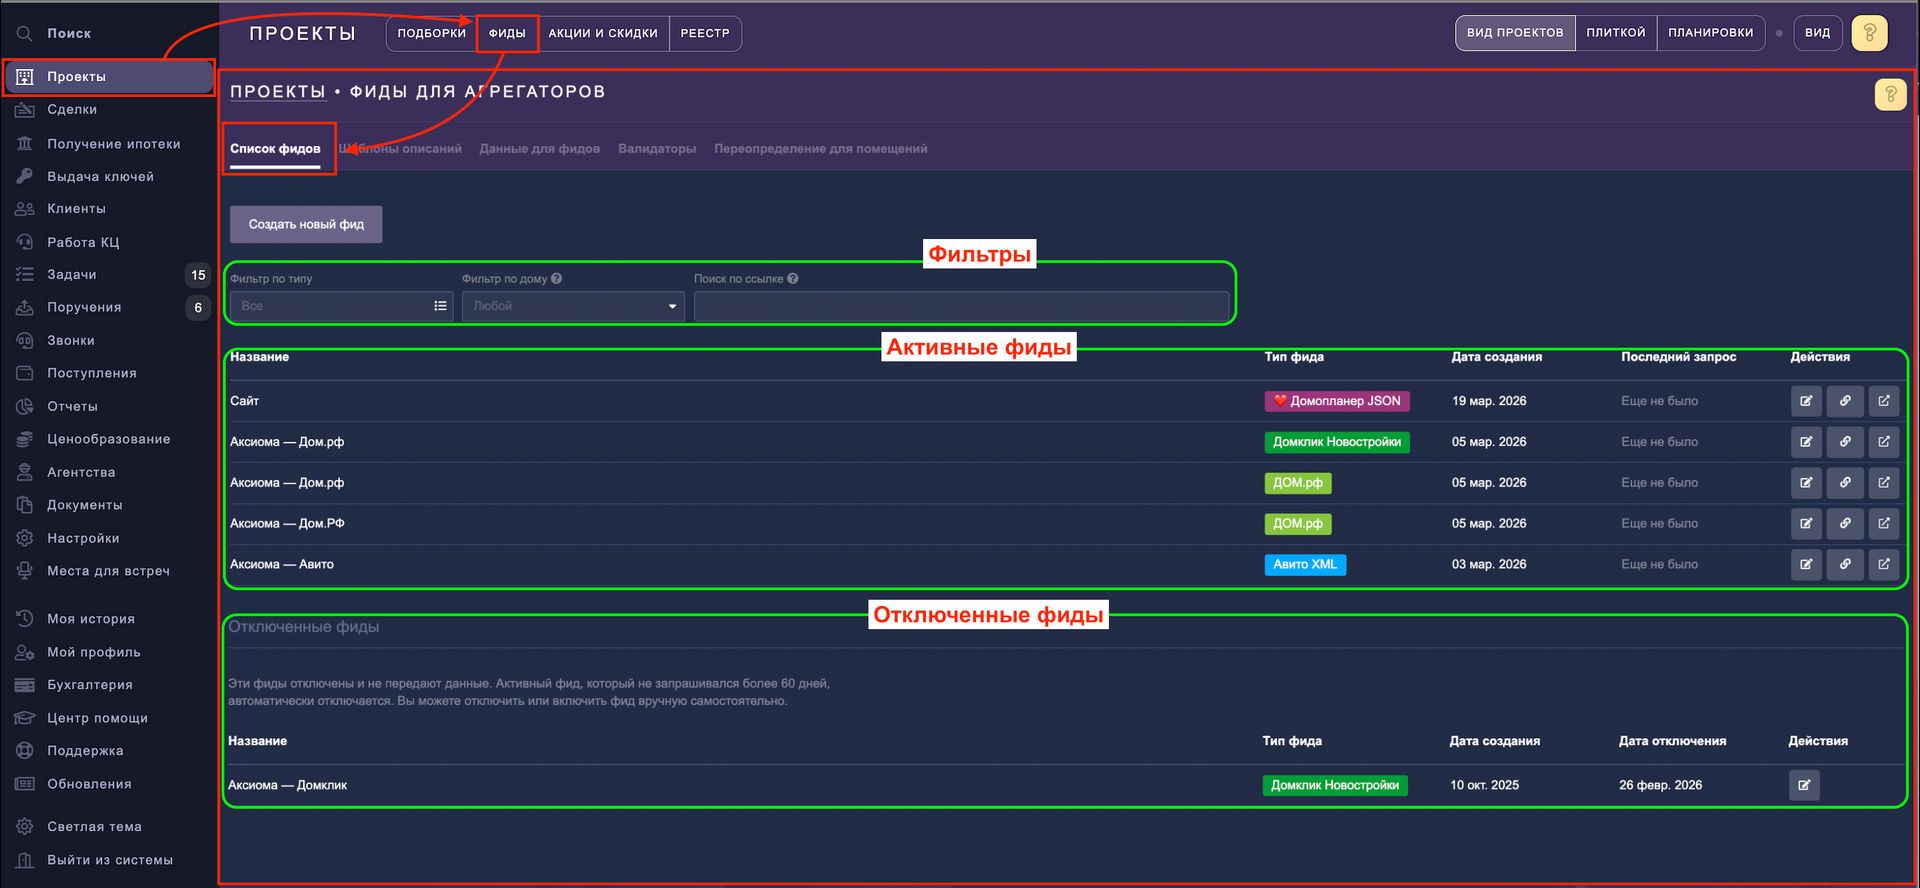Click the 6 badge next to Поручения
The width and height of the screenshot is (1920, 888).
click(x=198, y=308)
